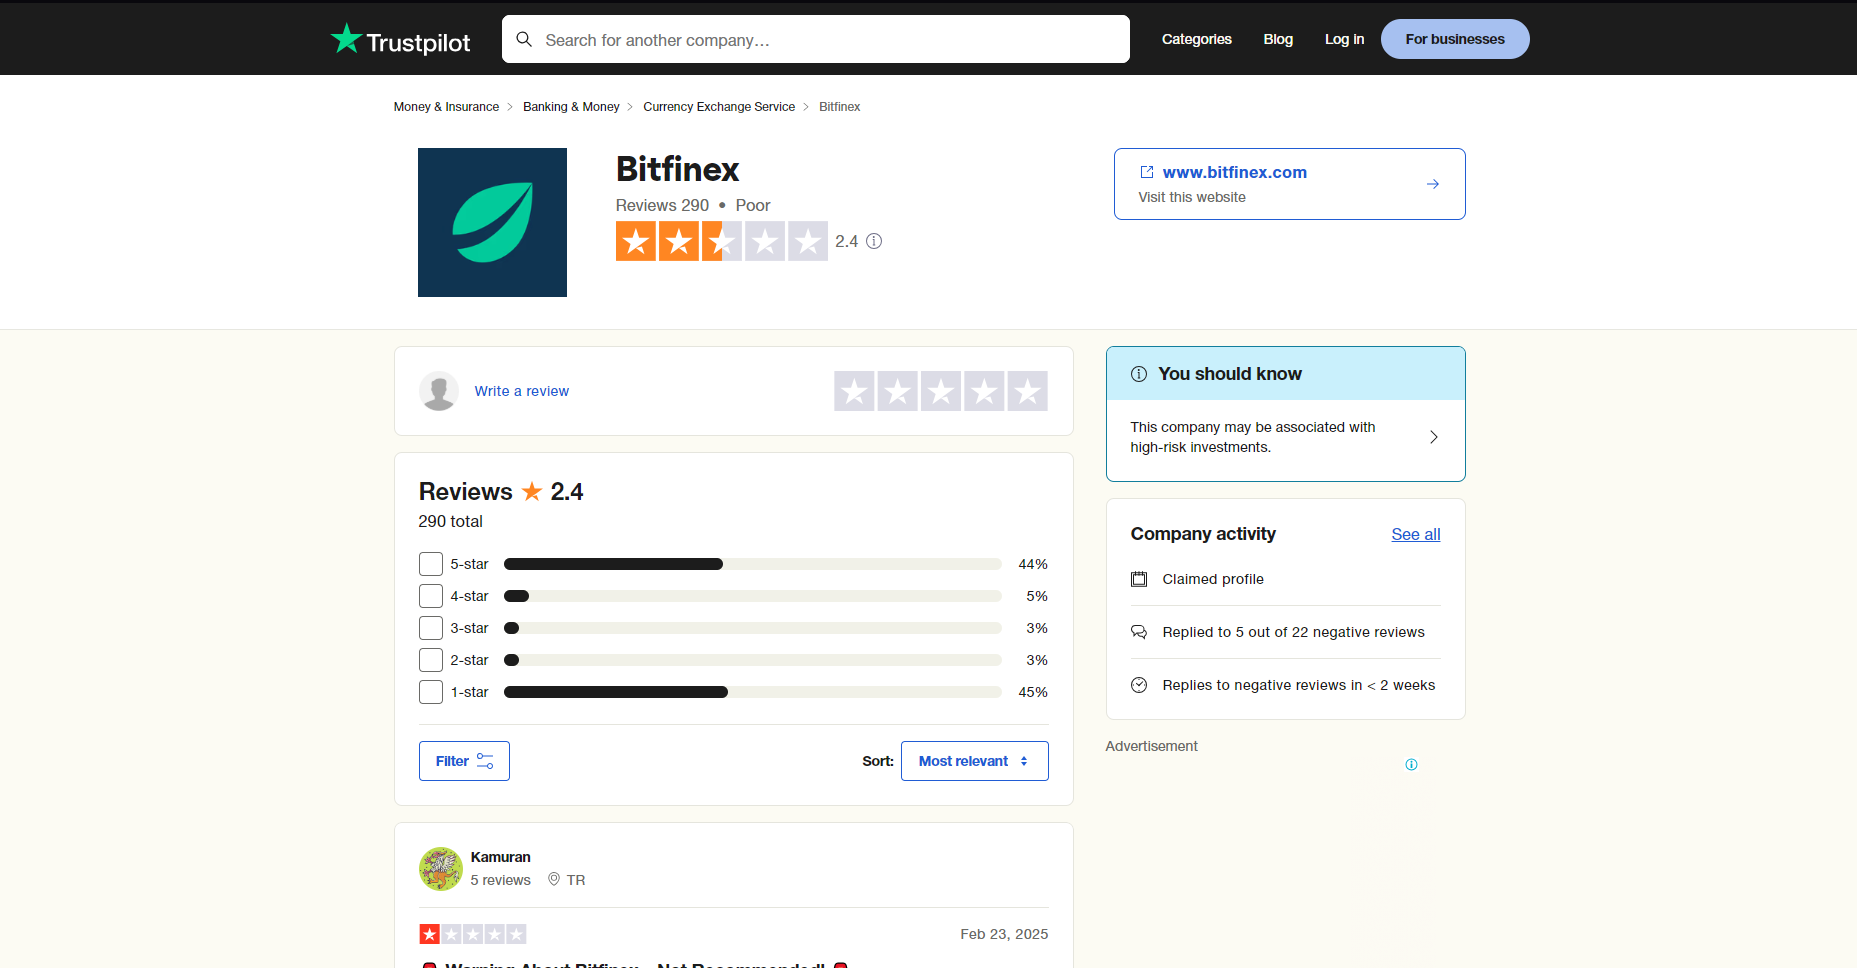Open the Bitfinex leaf logo image
Image resolution: width=1857 pixels, height=968 pixels.
pyautogui.click(x=492, y=222)
